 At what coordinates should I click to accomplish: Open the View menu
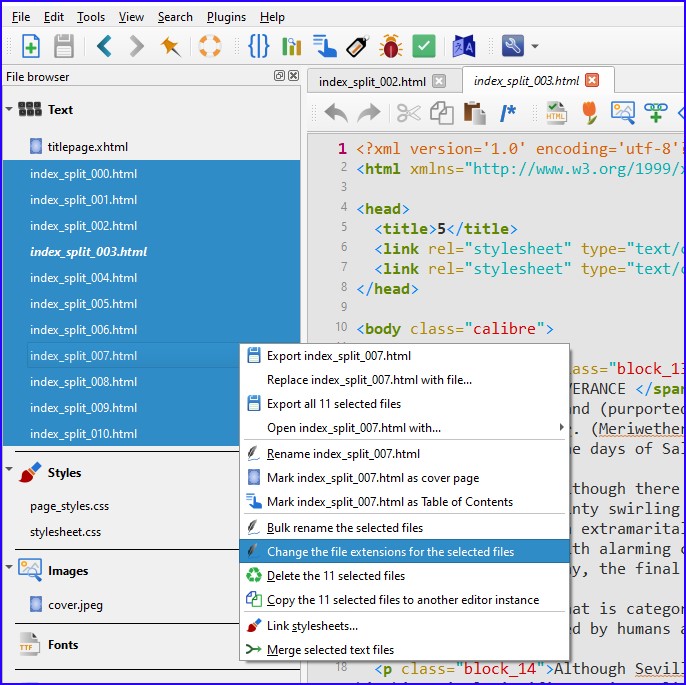pos(131,17)
